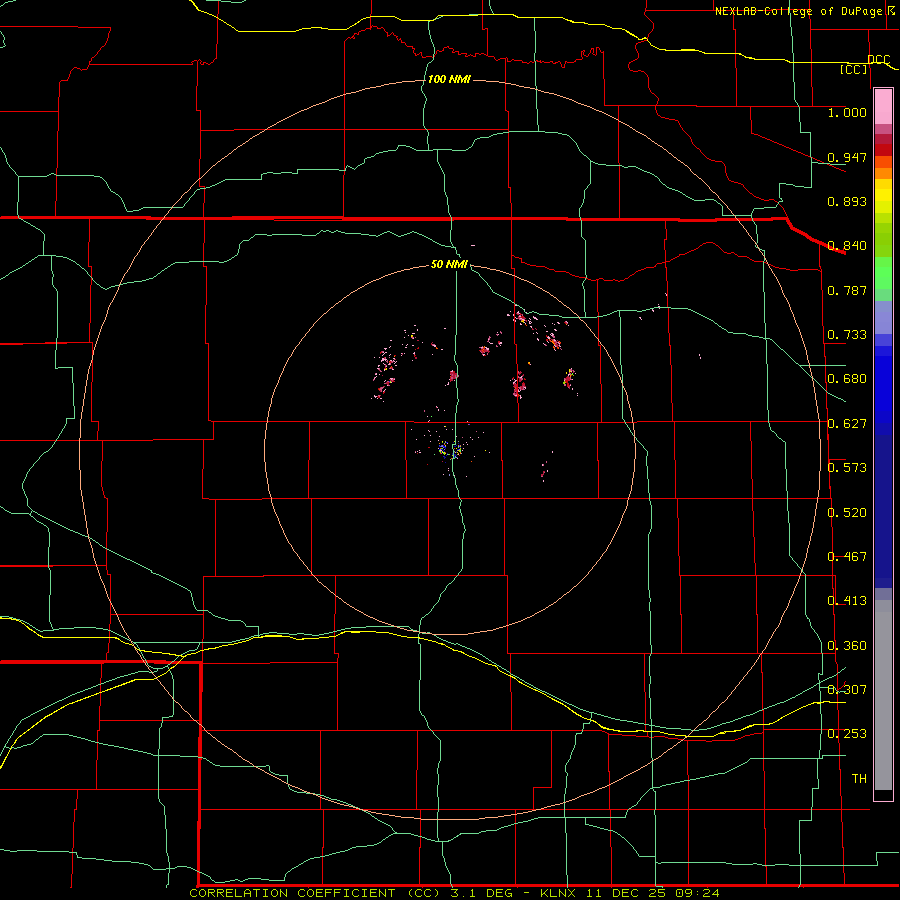Viewport: 900px width, 900px height.
Task: Click the 50 NMI range ring label
Action: tap(449, 264)
